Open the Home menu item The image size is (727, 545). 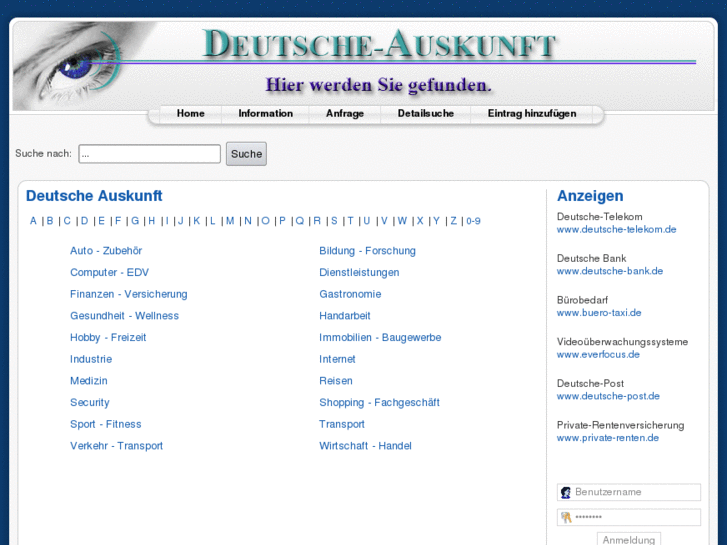(191, 114)
